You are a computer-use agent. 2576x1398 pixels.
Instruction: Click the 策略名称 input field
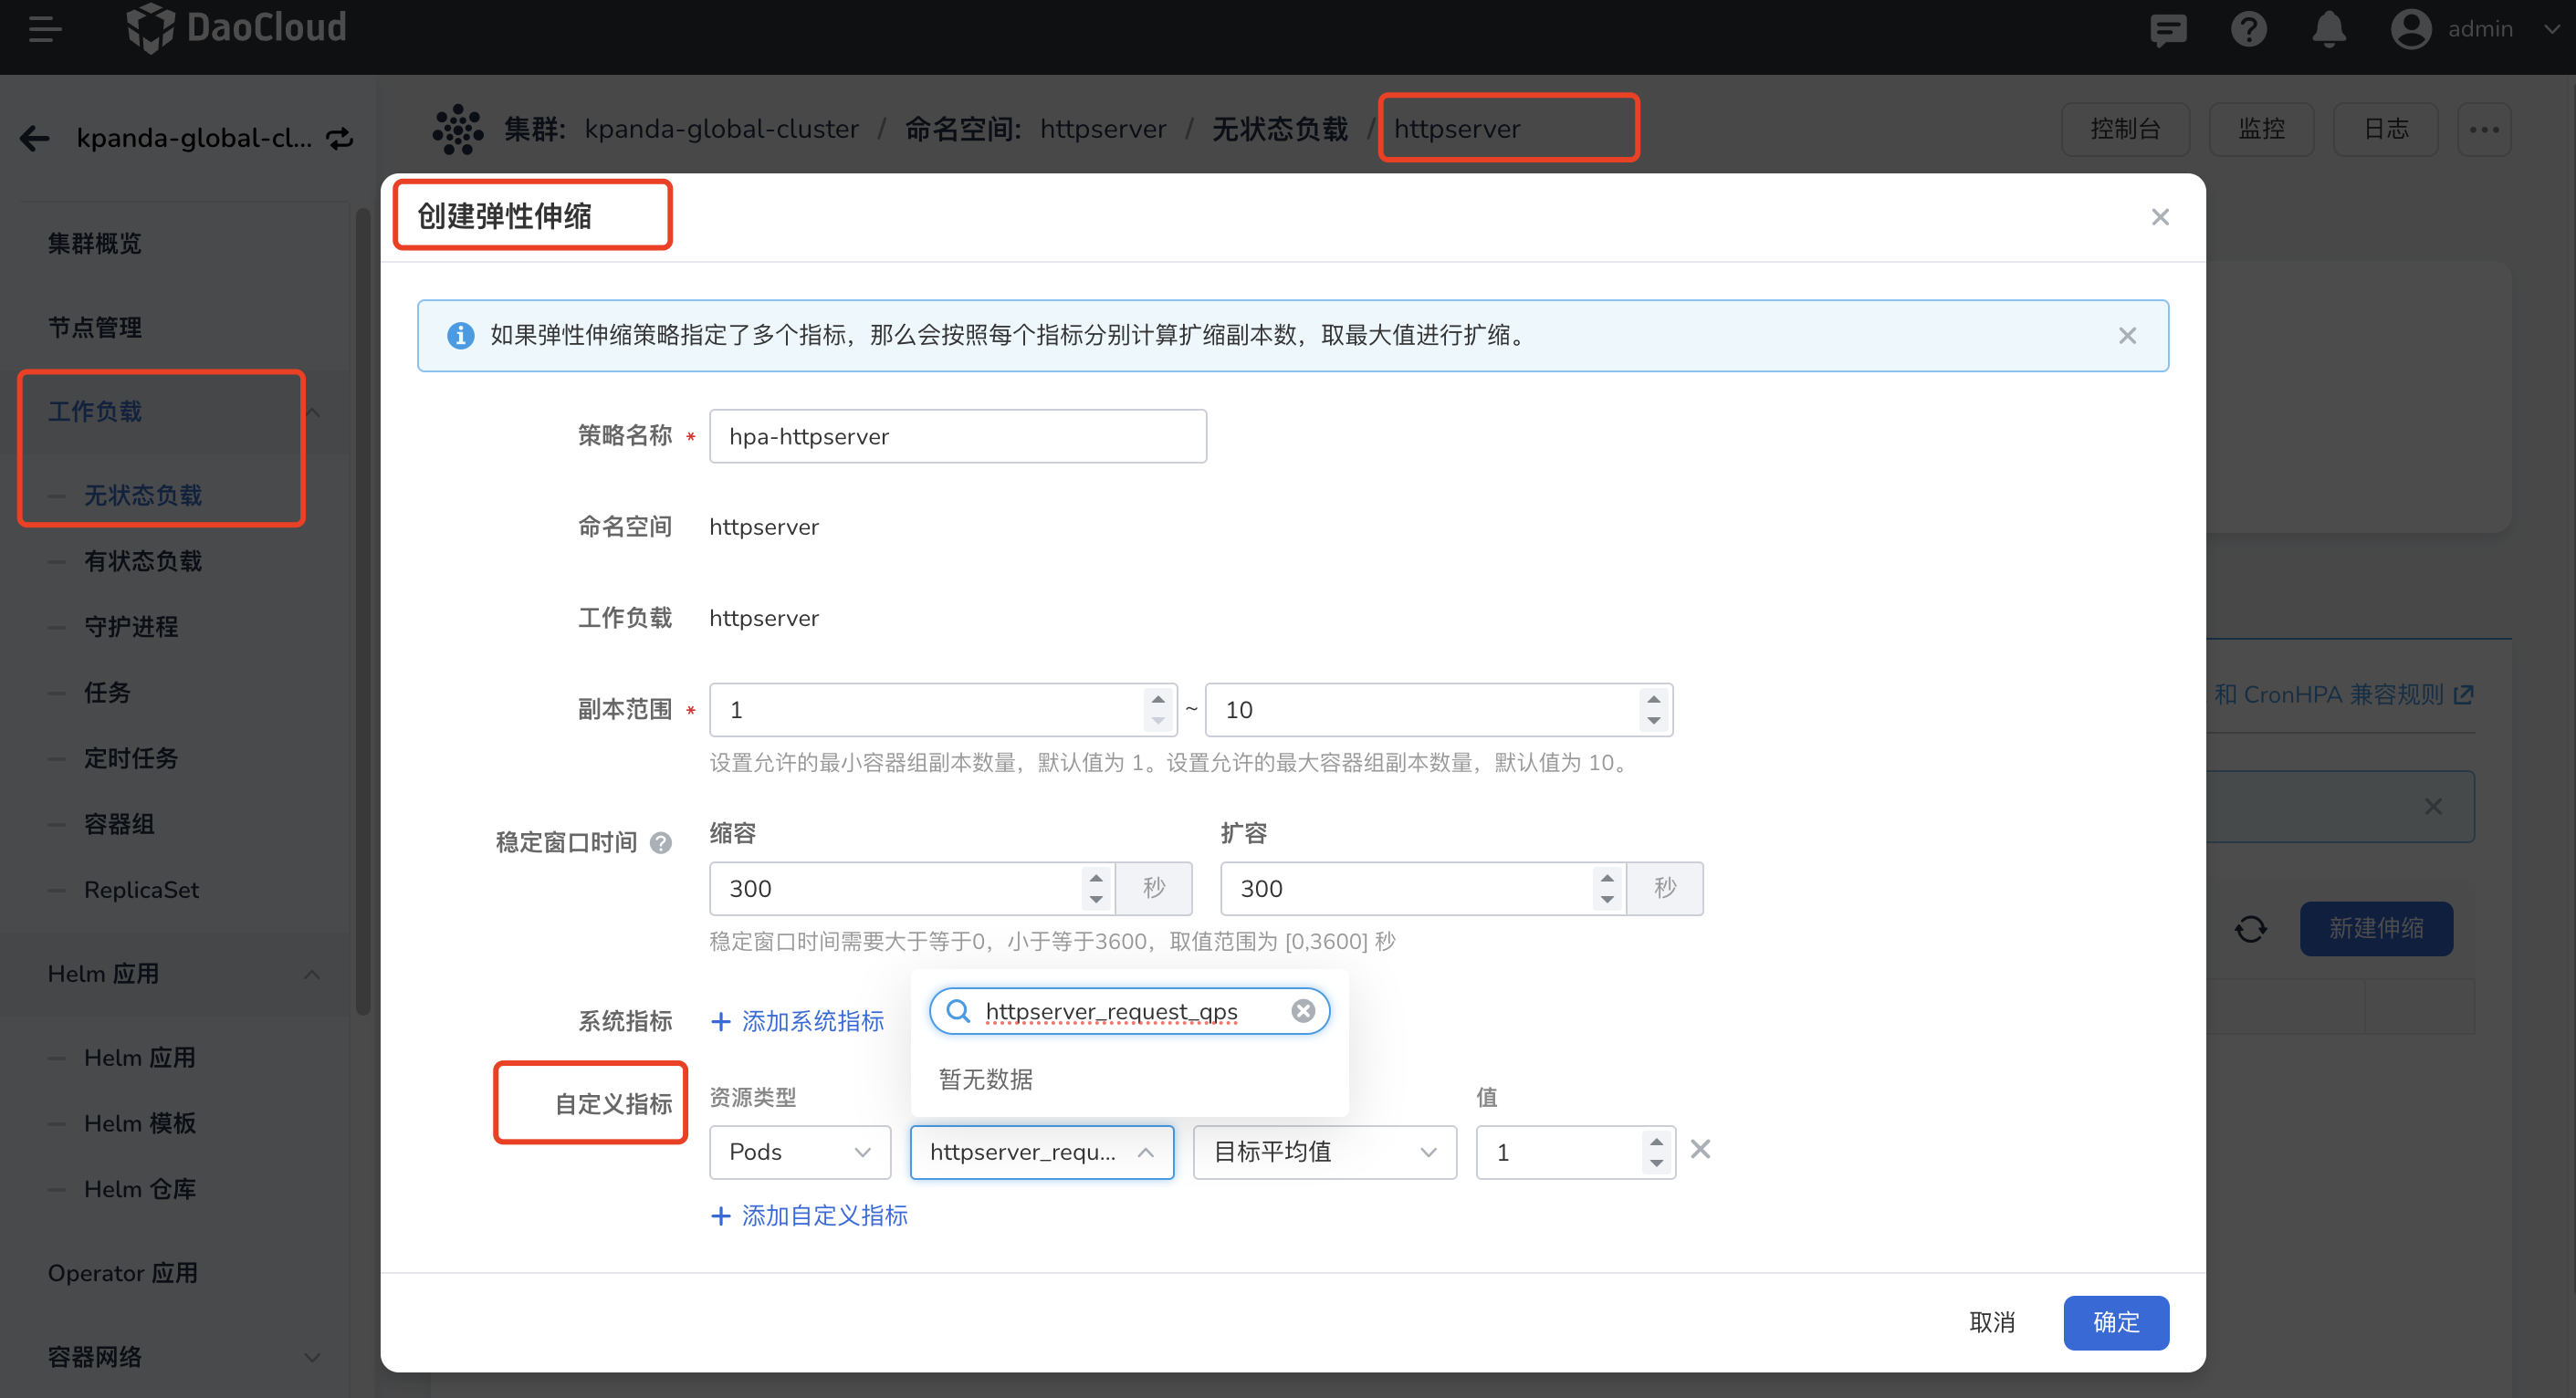point(957,436)
